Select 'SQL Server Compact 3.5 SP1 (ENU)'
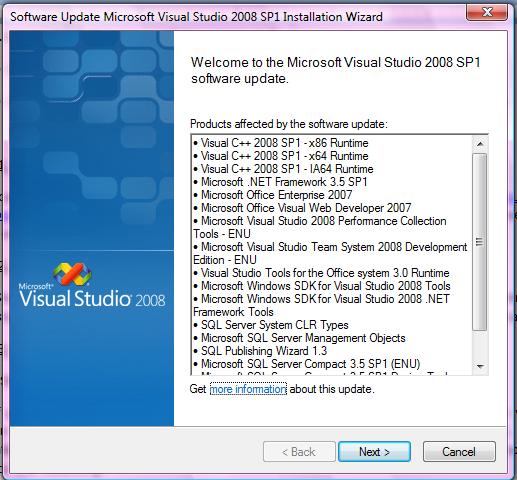The height and width of the screenshot is (480, 517). [x=307, y=364]
